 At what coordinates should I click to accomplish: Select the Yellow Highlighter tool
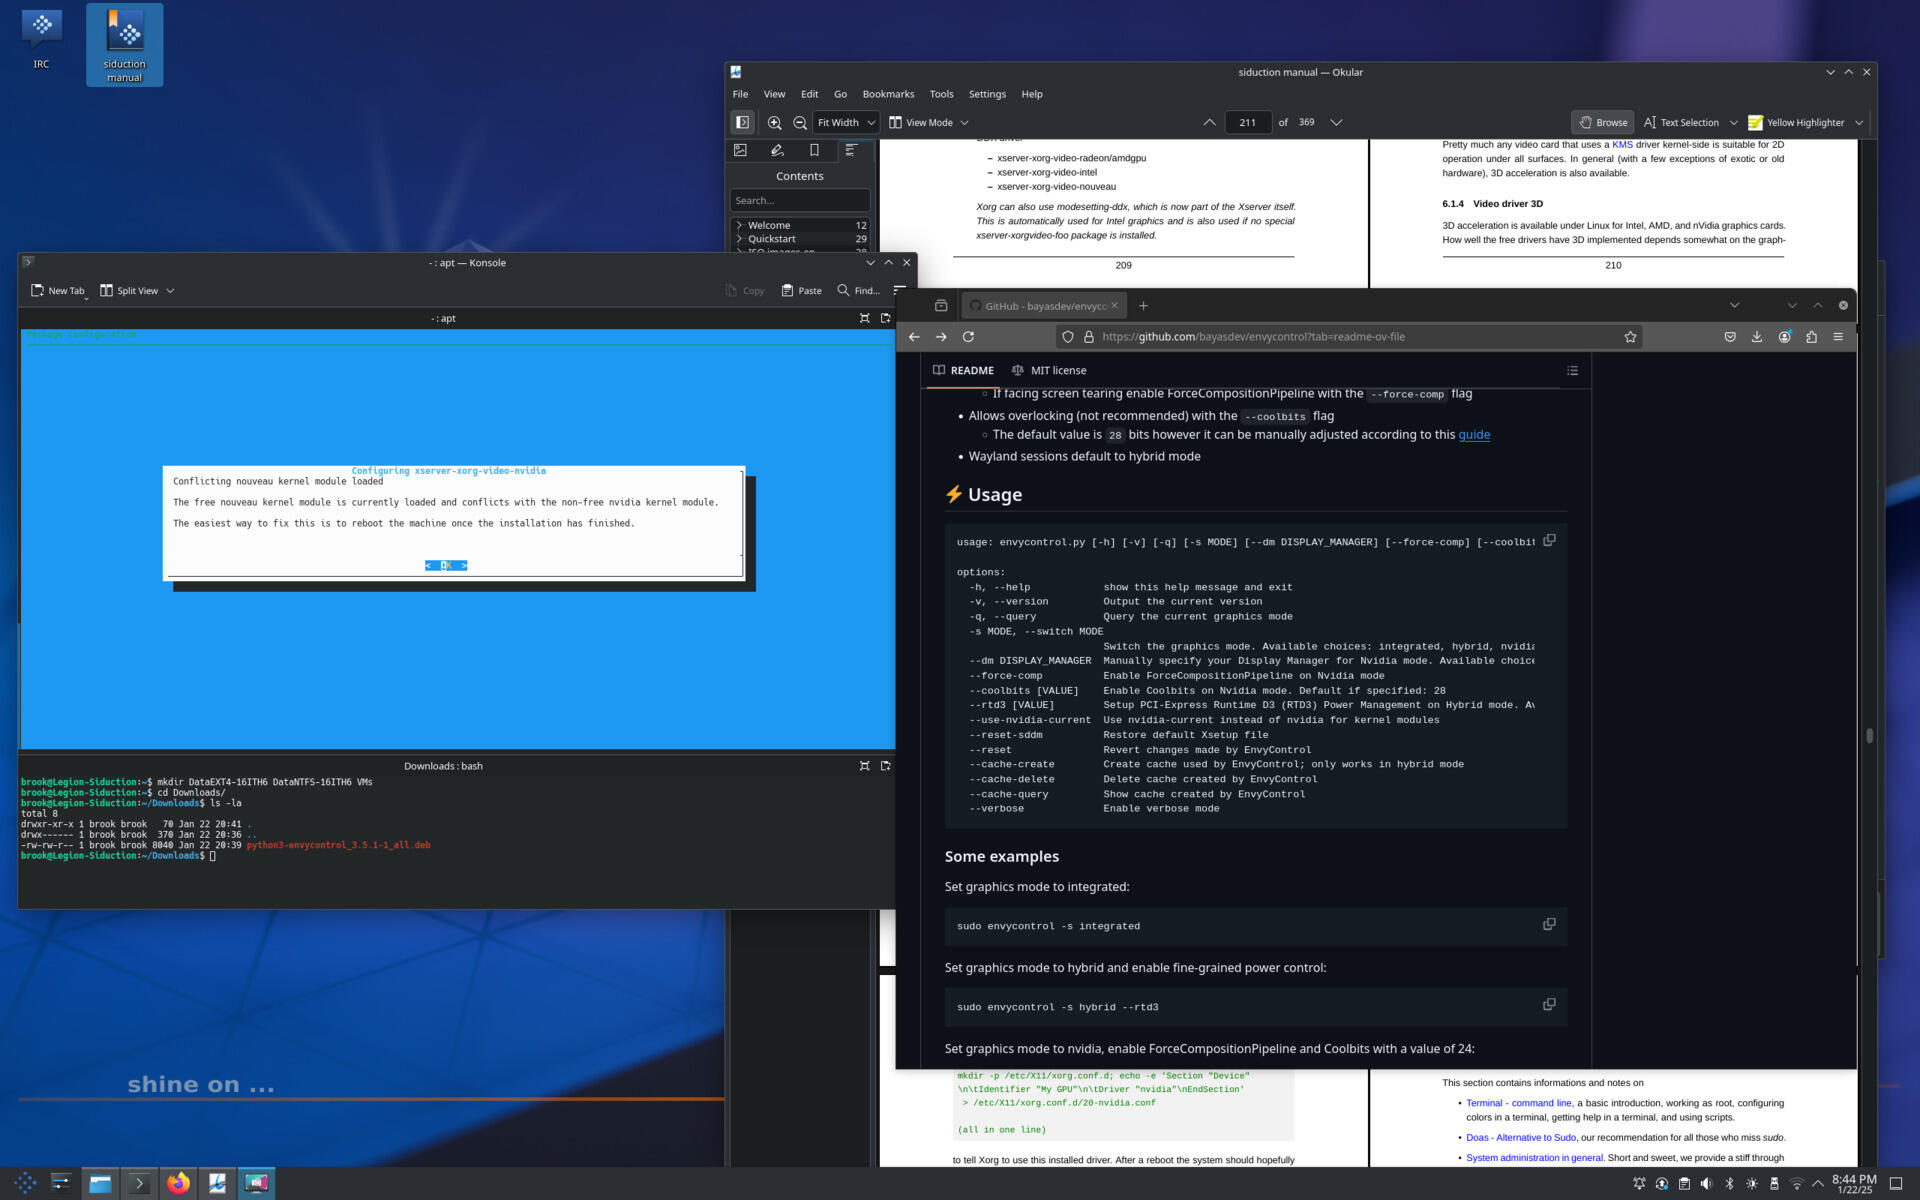(x=1796, y=122)
